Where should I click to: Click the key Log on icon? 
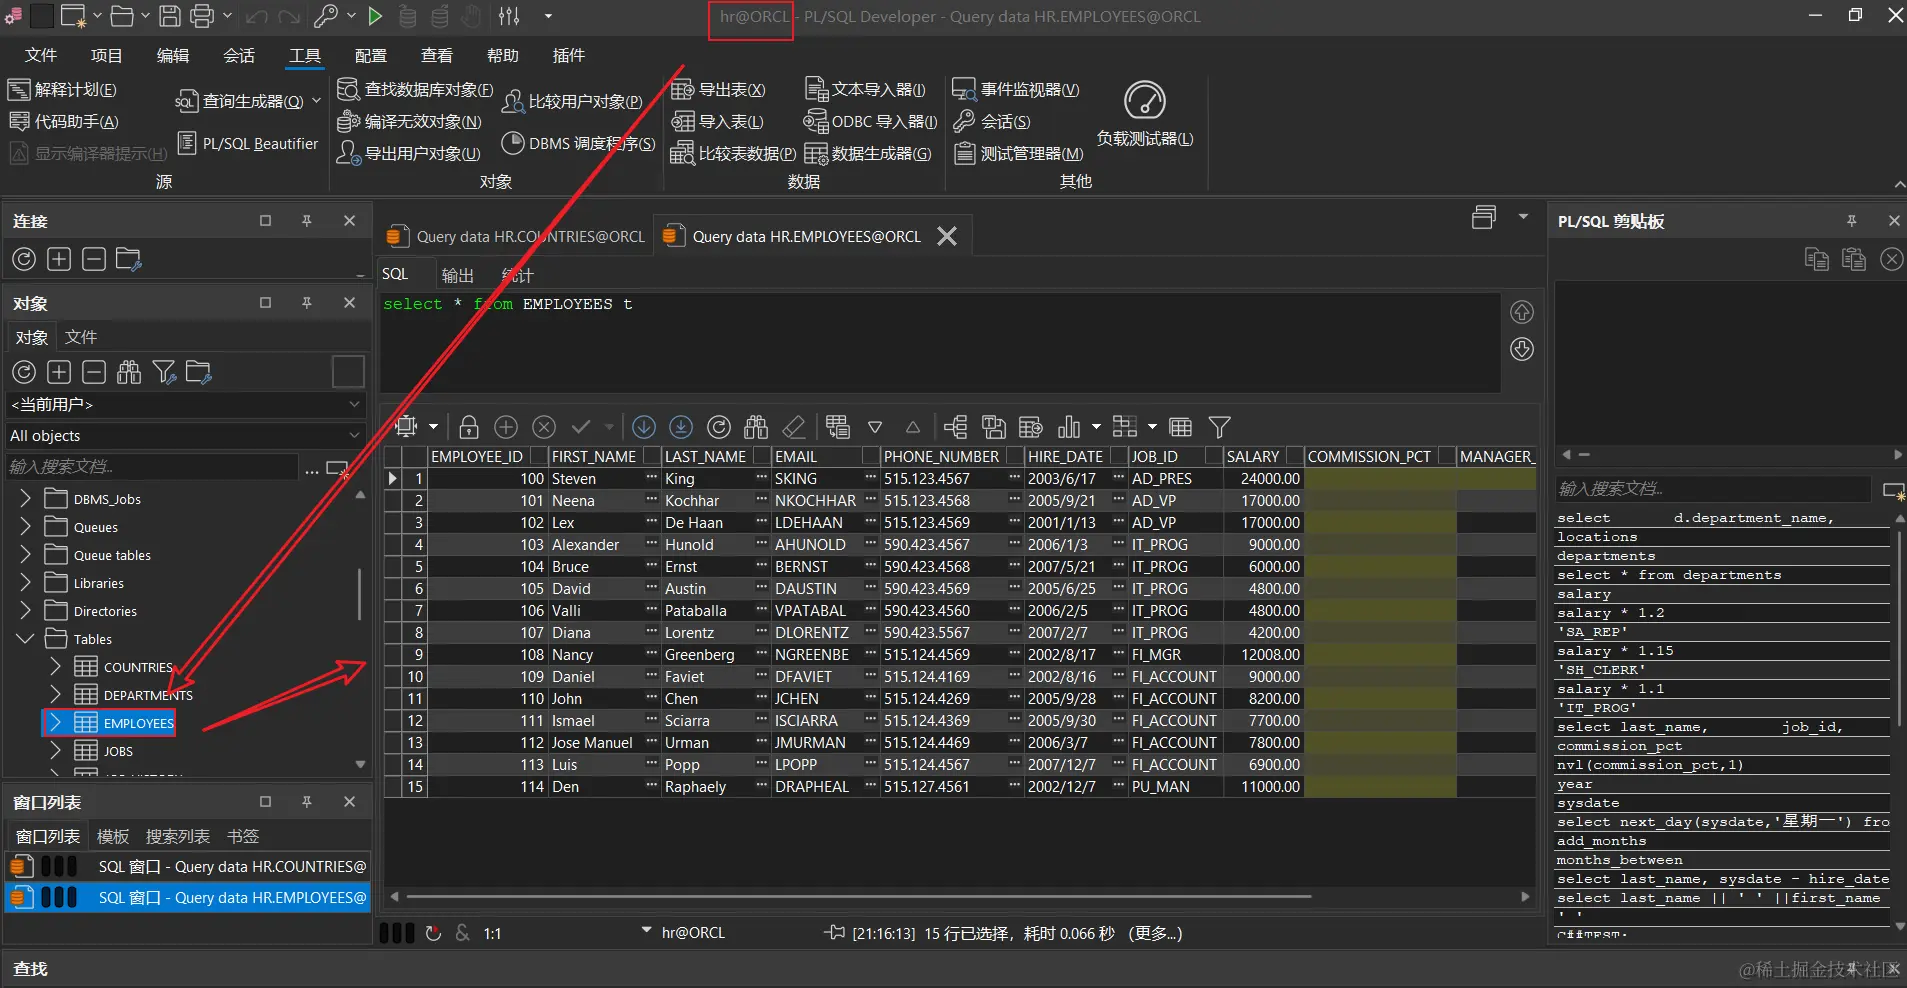pos(325,16)
